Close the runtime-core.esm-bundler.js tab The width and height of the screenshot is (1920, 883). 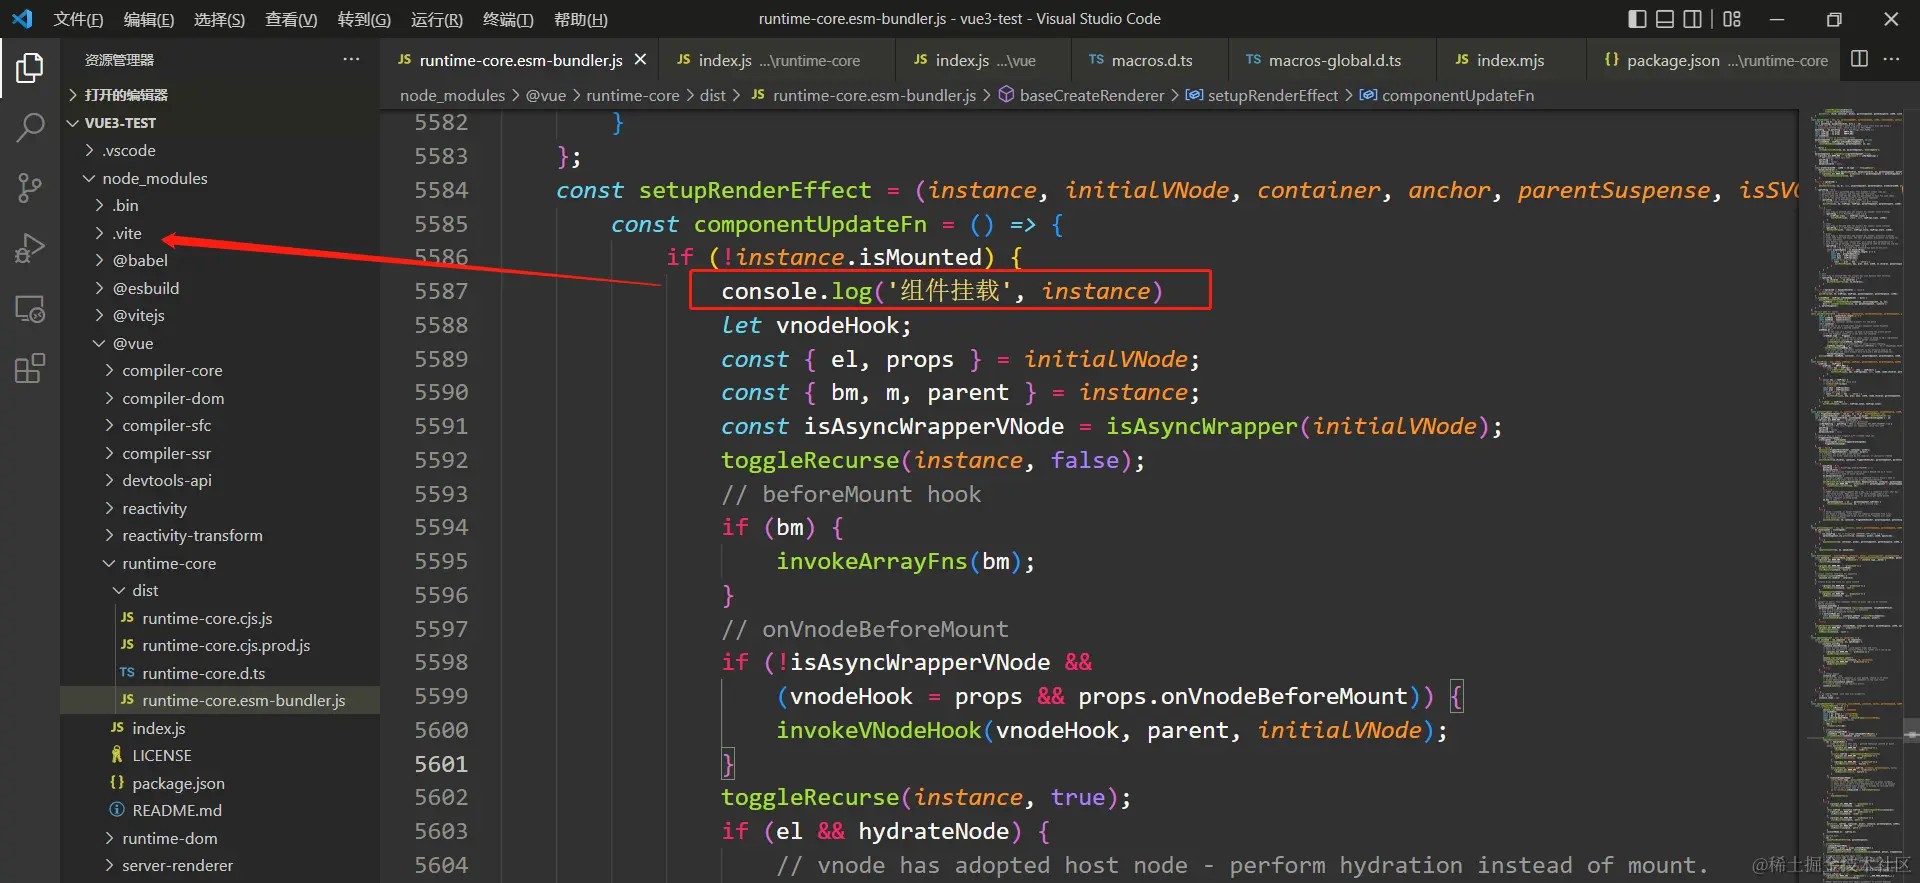[x=640, y=60]
